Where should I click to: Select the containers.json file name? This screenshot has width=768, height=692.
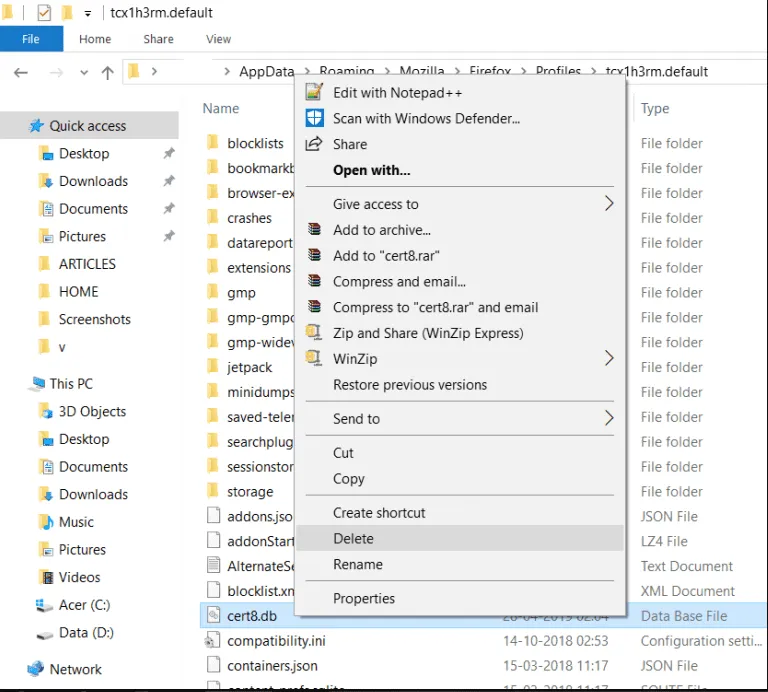[x=272, y=666]
